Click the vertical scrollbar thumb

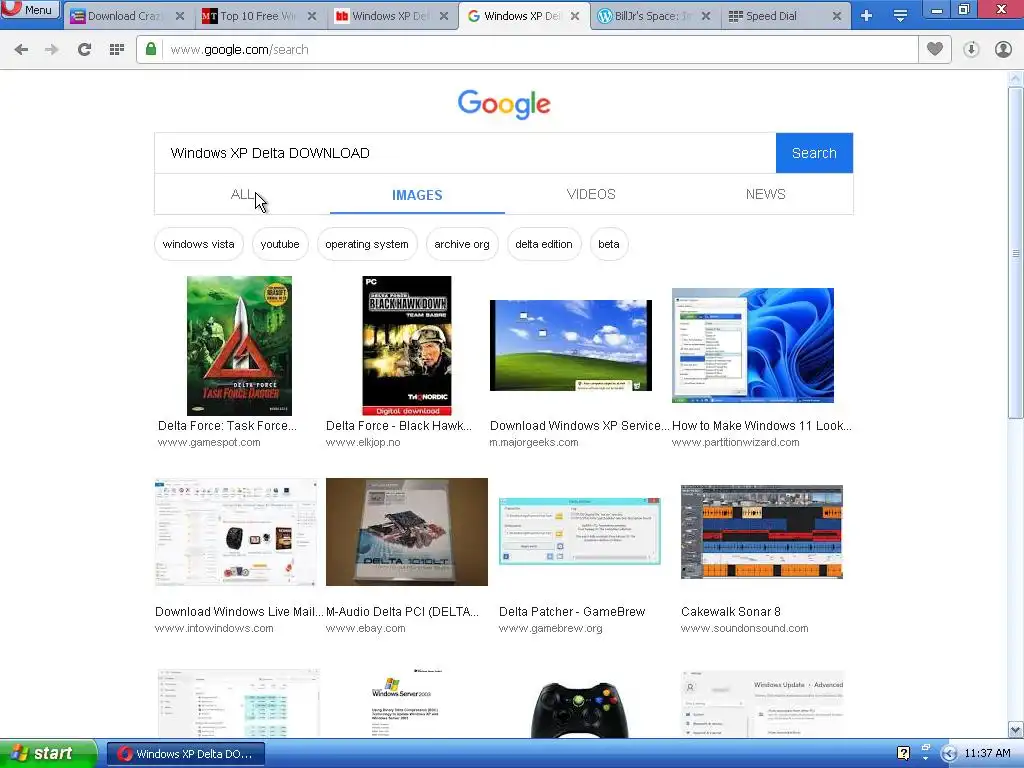coord(1015,253)
